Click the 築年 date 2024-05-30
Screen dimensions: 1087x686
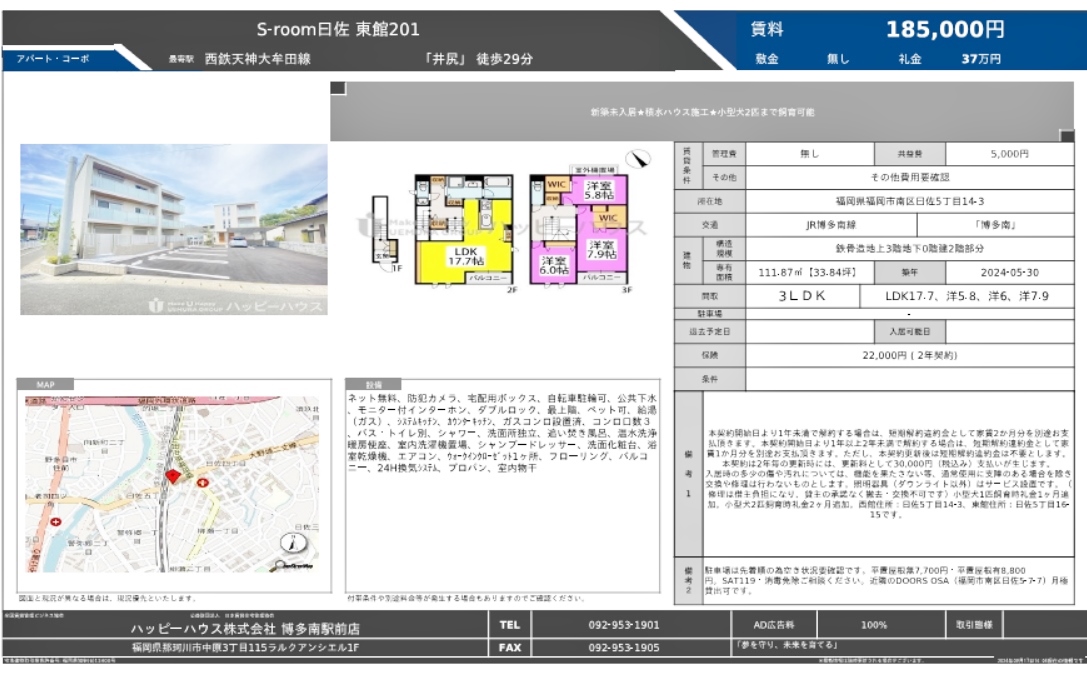tap(1009, 272)
